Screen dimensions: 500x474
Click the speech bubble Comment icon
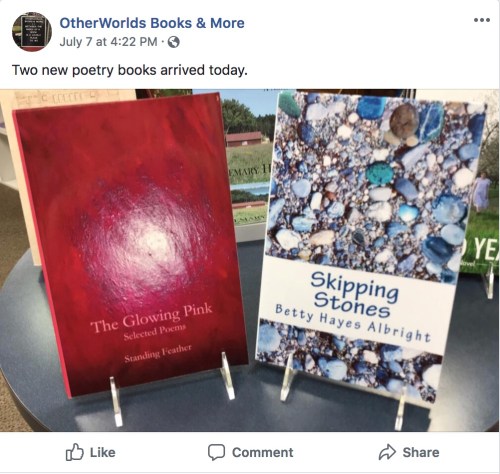click(x=216, y=452)
